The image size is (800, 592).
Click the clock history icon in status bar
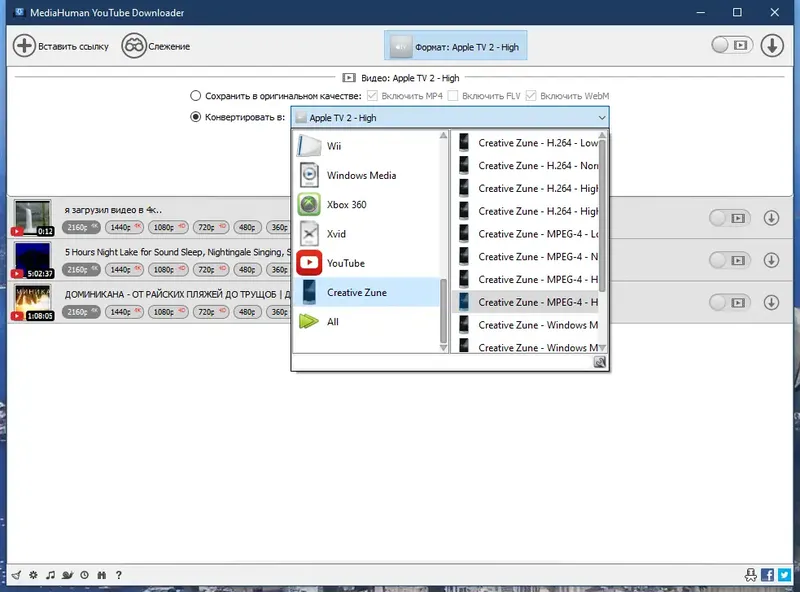[84, 575]
